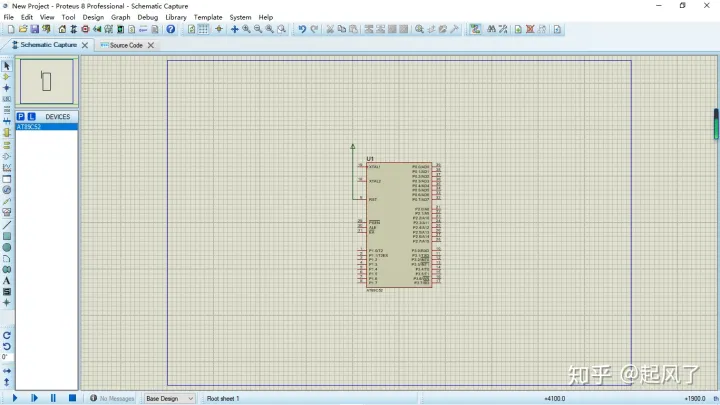Select the Selection Mode arrow tool
The height and width of the screenshot is (405, 720).
(7, 66)
